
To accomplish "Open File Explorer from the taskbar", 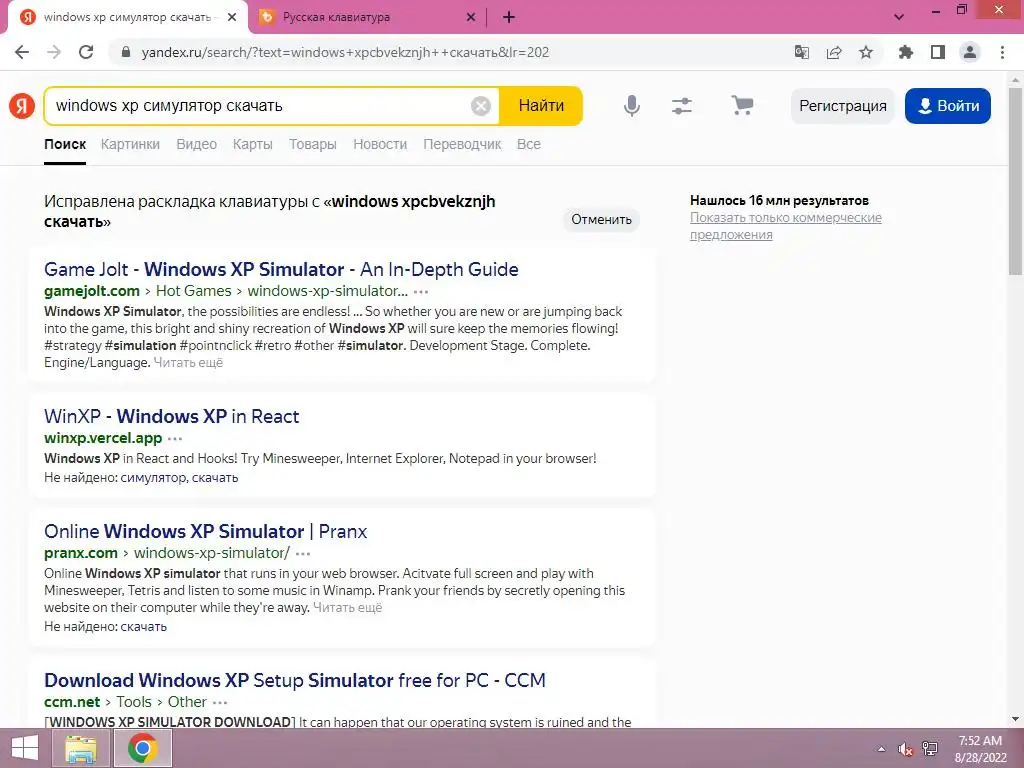I will [81, 748].
